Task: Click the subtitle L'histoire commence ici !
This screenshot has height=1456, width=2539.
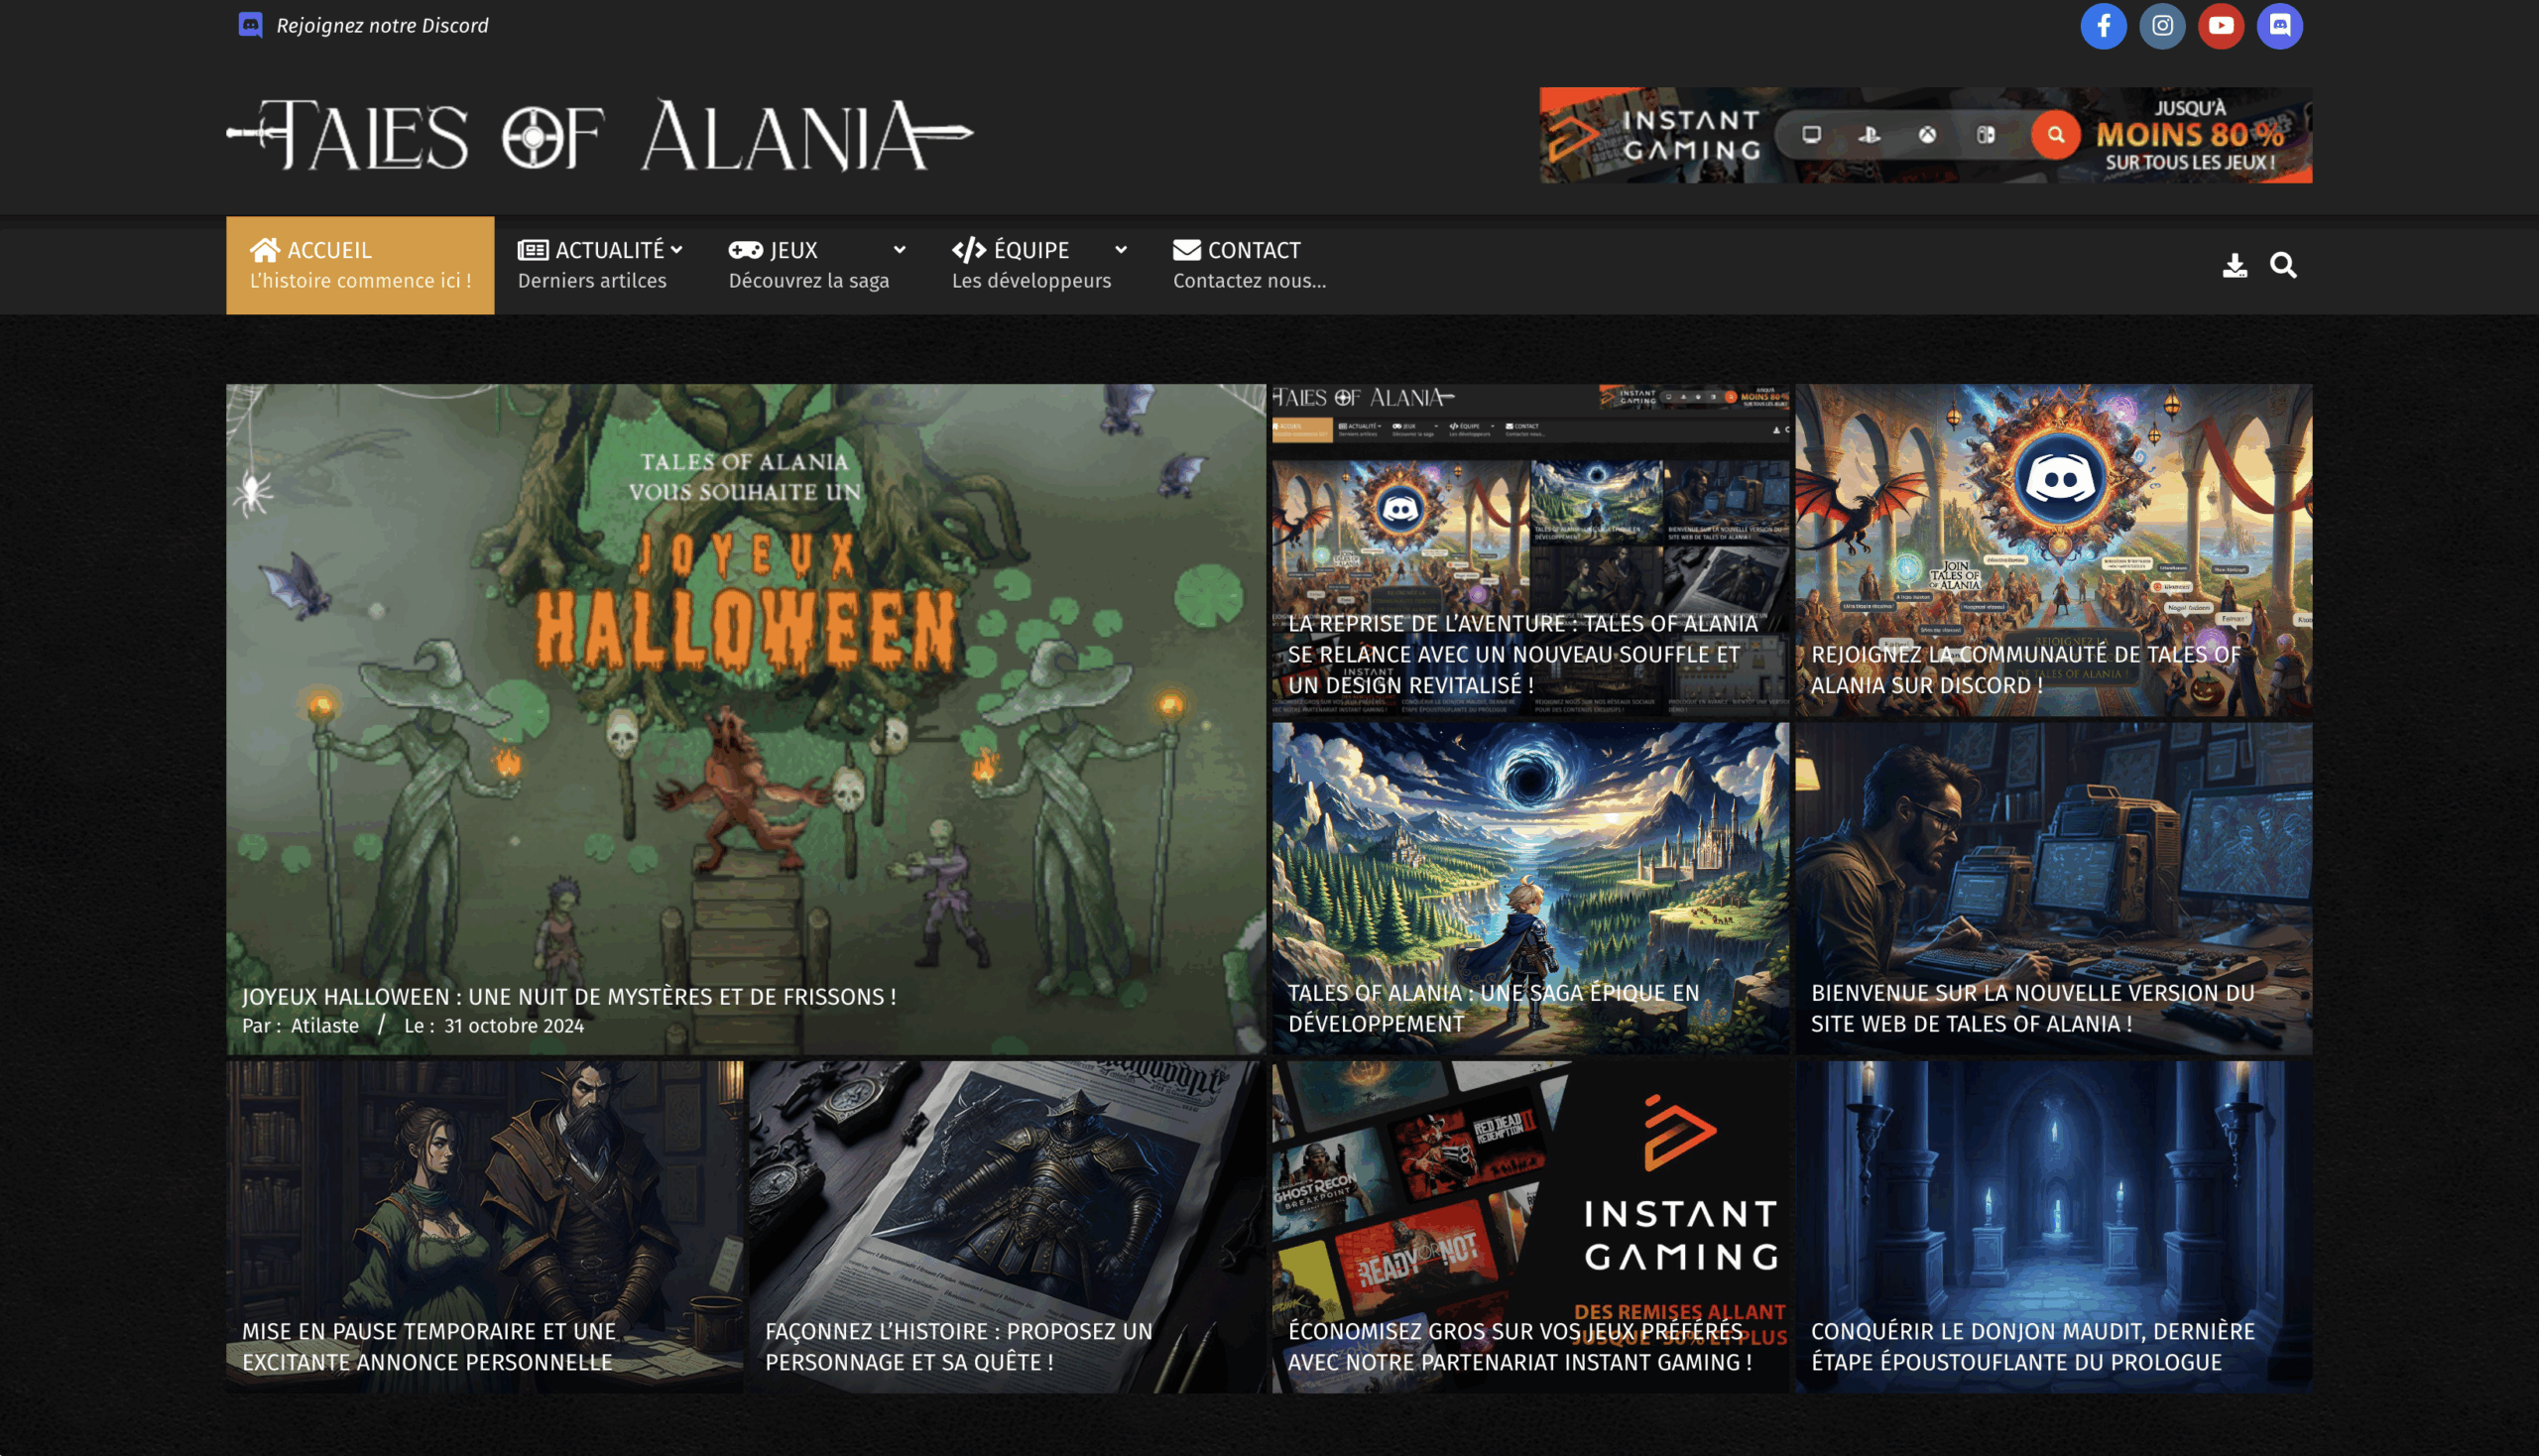Action: click(x=360, y=281)
